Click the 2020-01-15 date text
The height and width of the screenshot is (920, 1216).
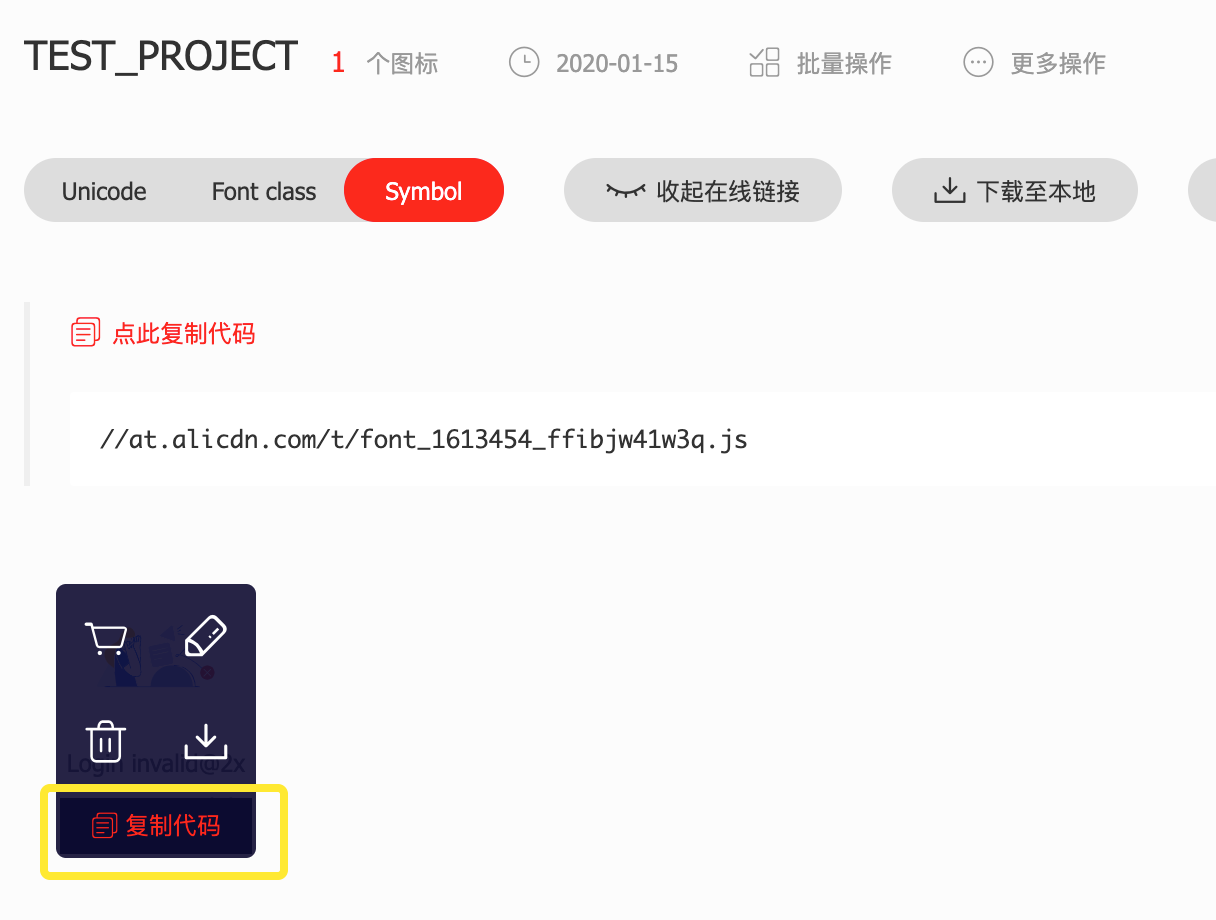pos(617,64)
